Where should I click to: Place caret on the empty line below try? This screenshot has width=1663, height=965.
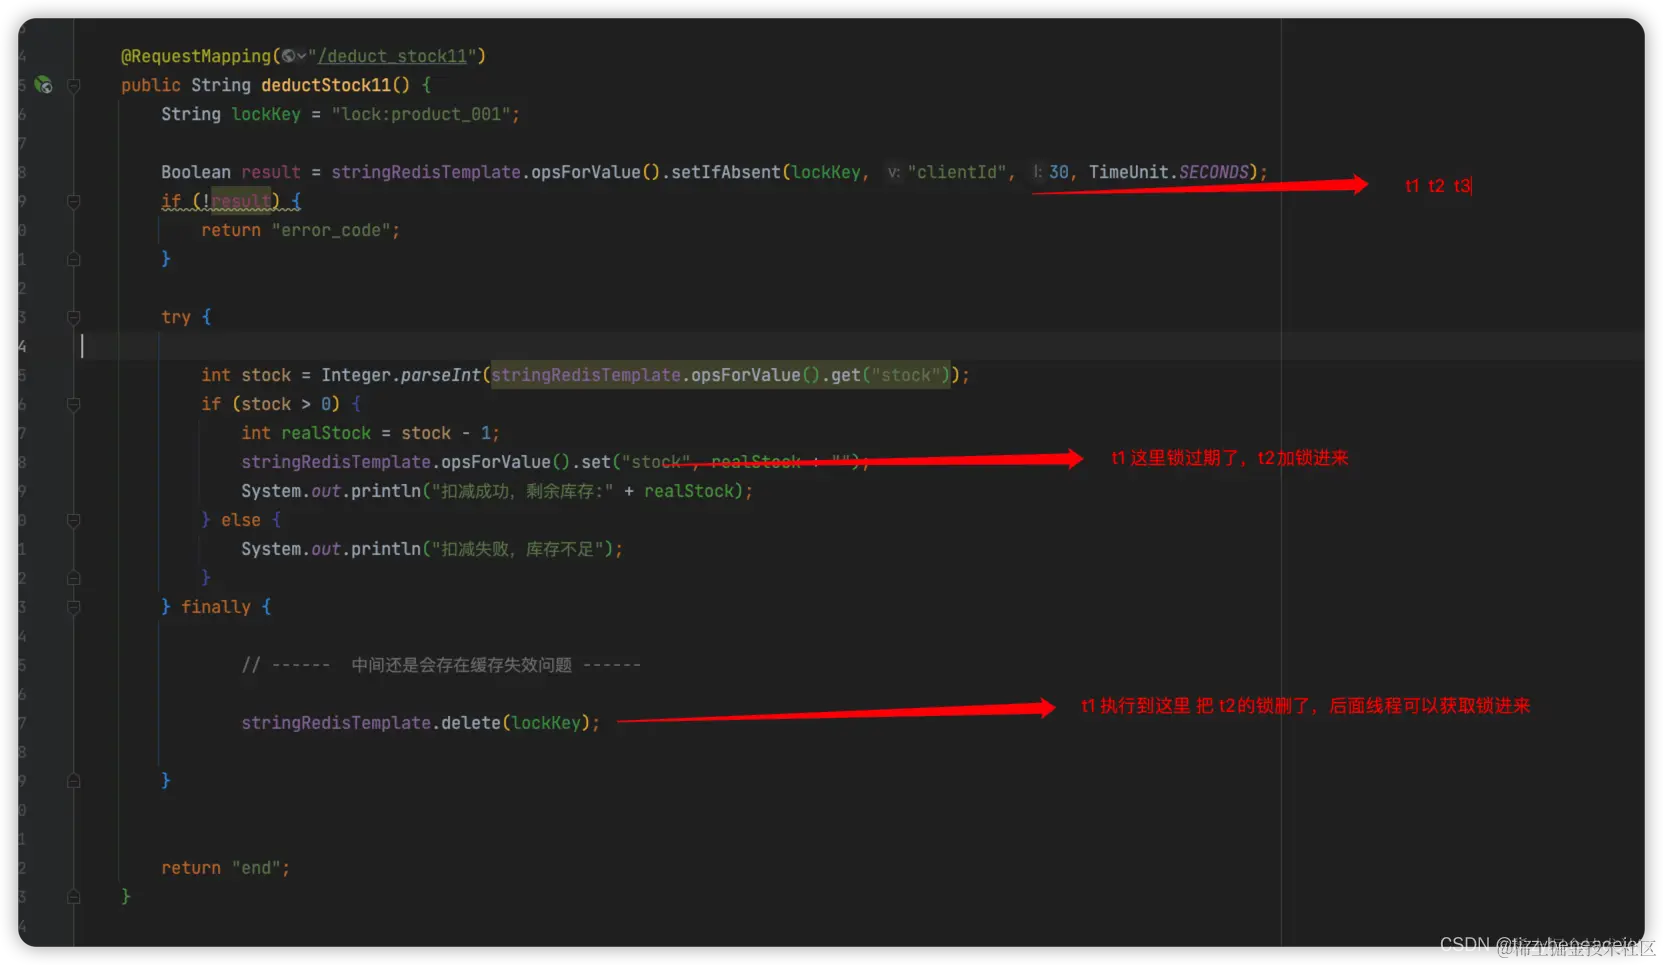(x=860, y=346)
